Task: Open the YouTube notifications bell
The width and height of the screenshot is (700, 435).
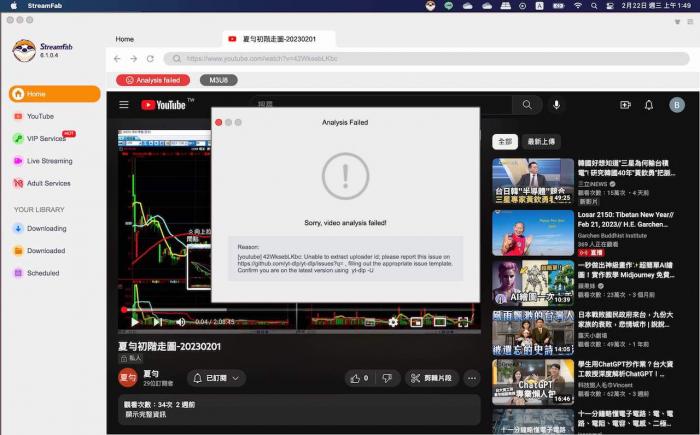Action: (x=649, y=105)
